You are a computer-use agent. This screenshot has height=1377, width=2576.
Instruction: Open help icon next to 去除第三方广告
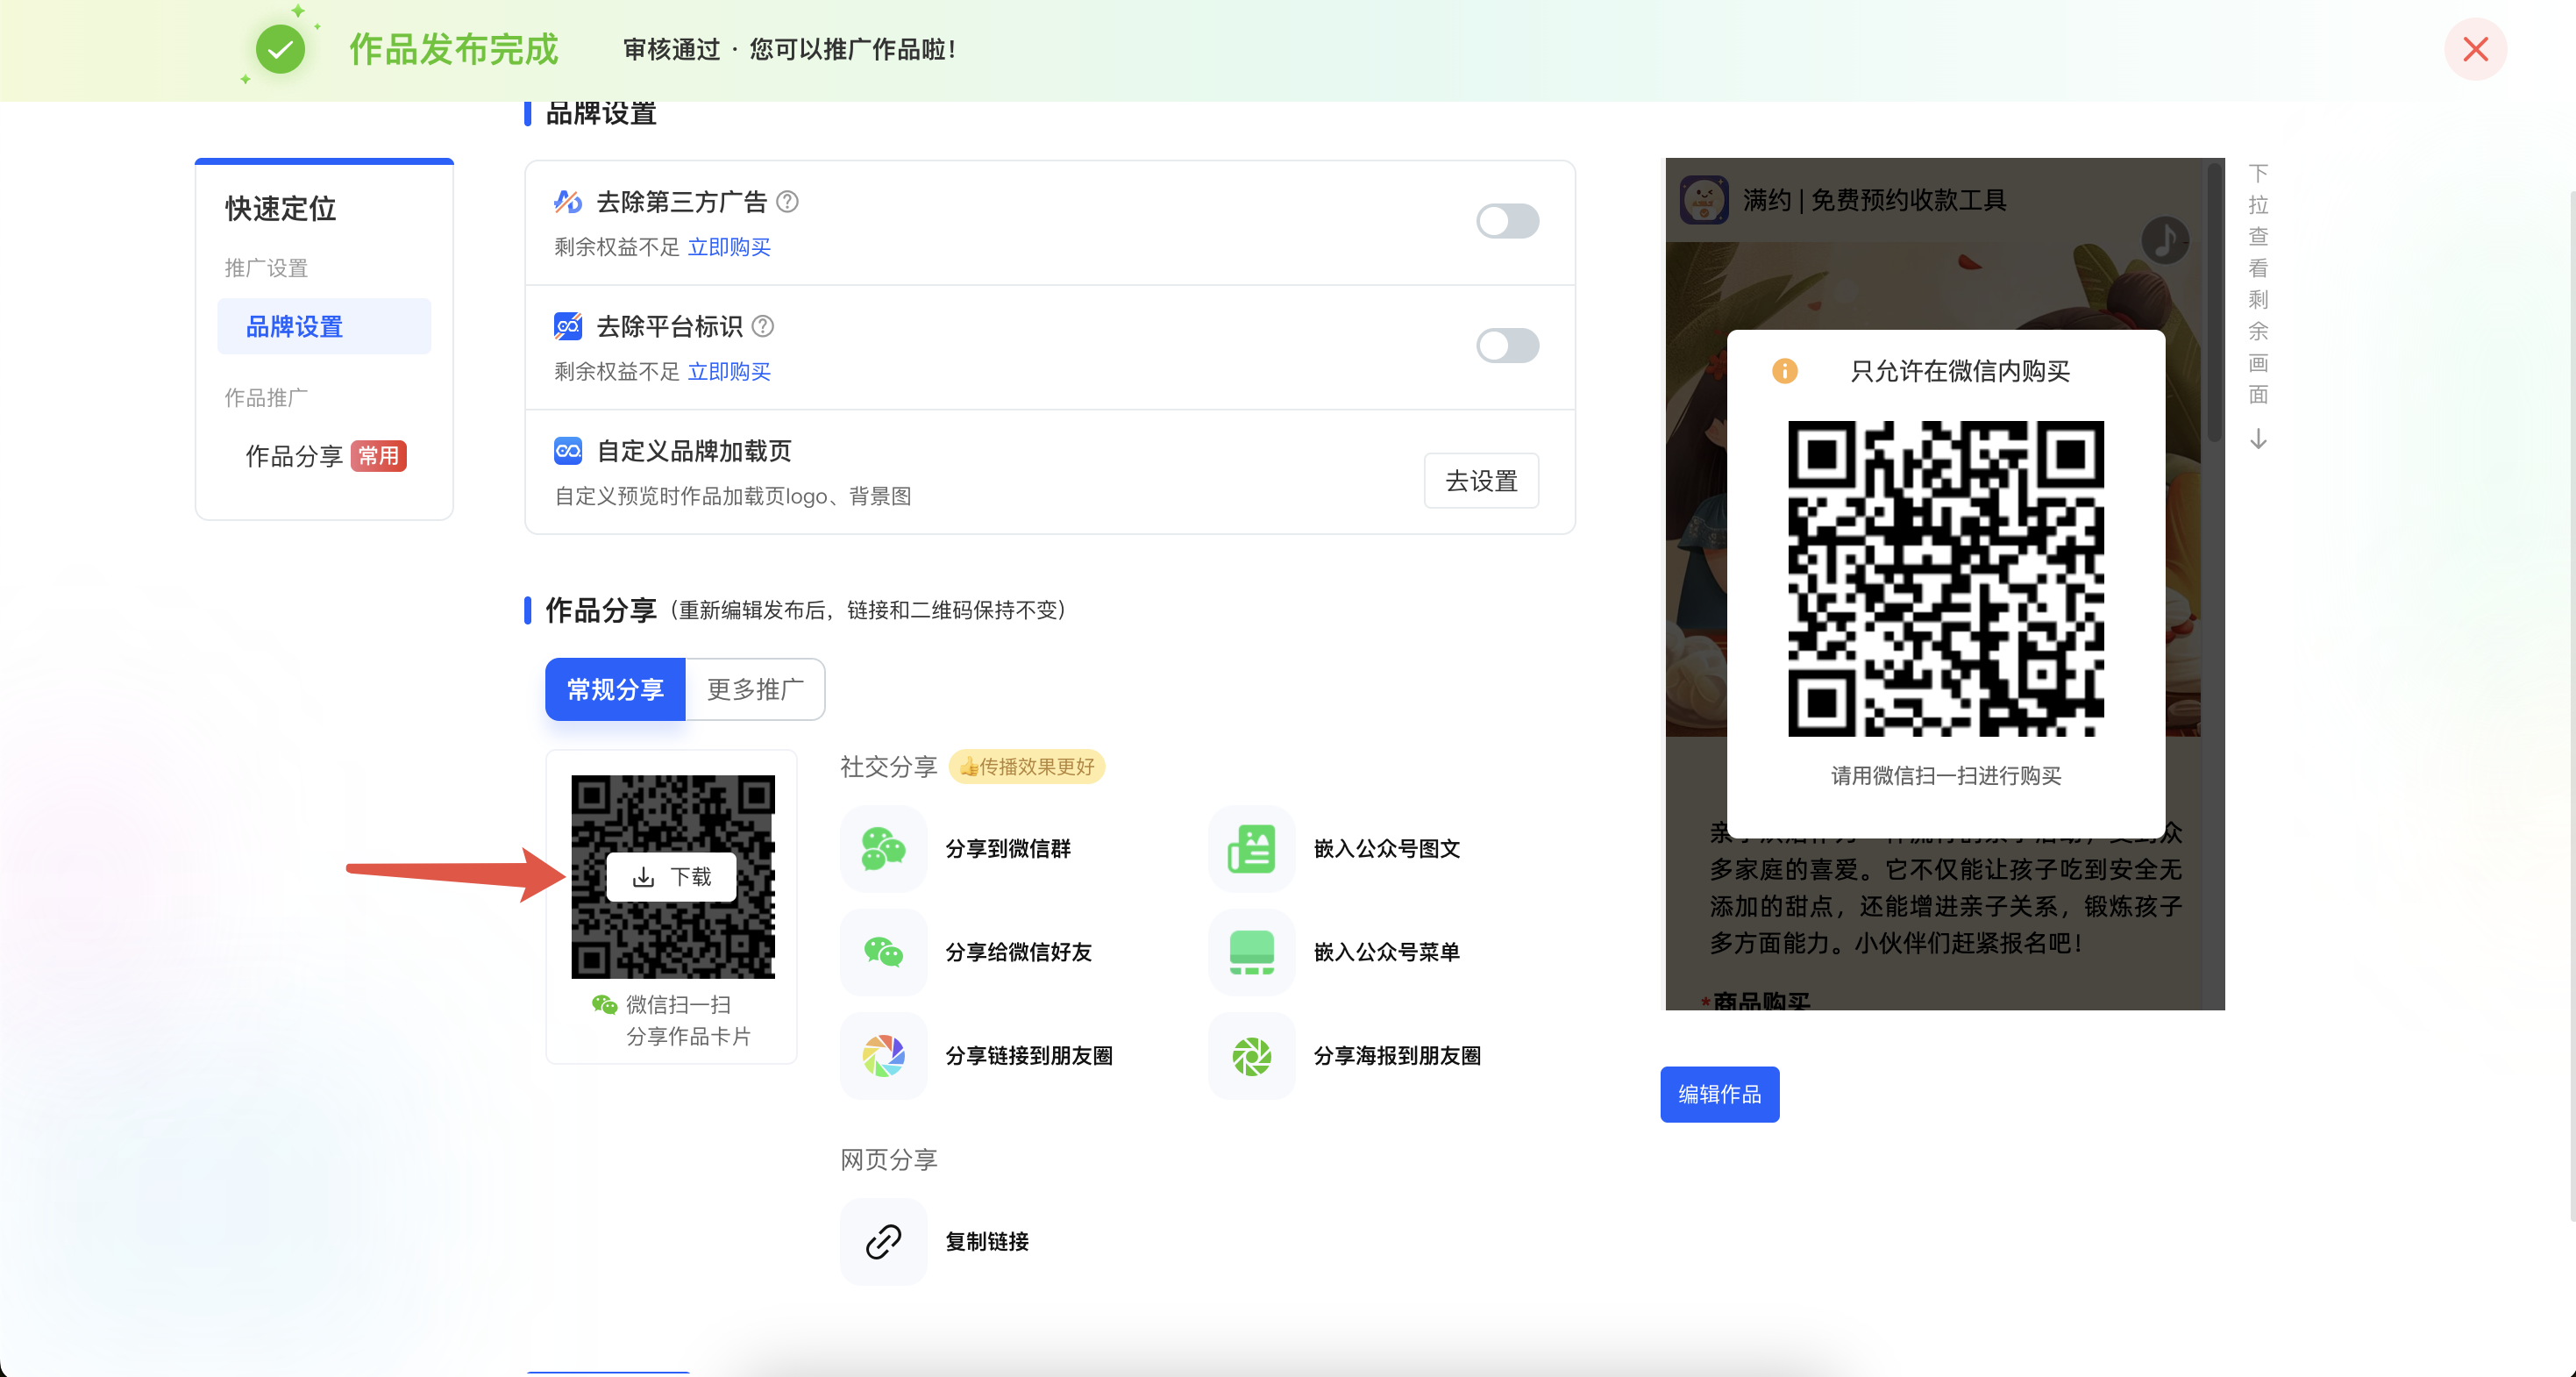point(788,202)
